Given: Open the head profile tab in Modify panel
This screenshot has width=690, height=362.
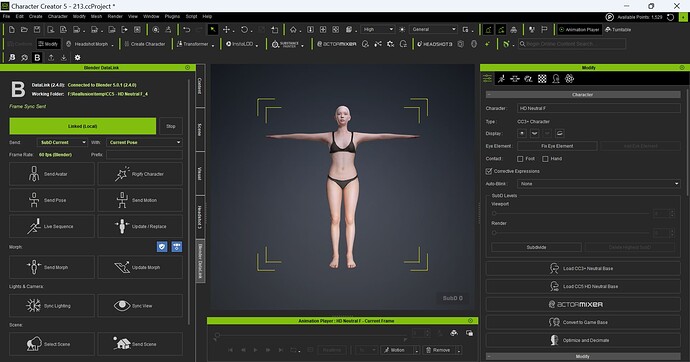Looking at the screenshot, I should [556, 79].
